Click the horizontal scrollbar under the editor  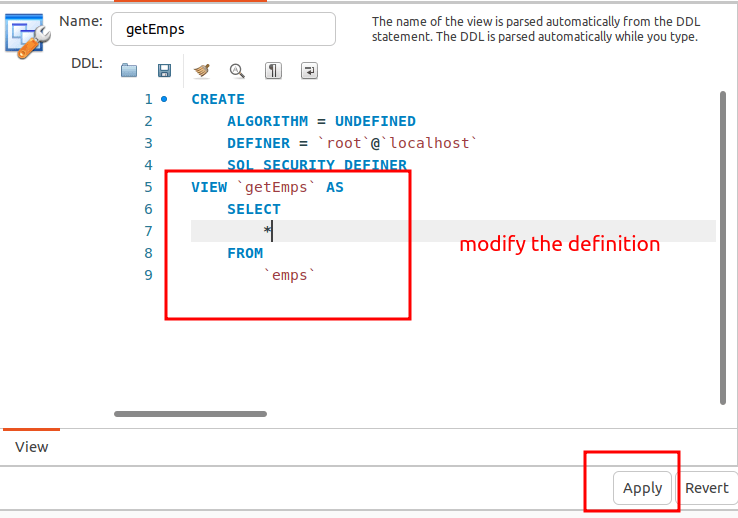coord(190,414)
